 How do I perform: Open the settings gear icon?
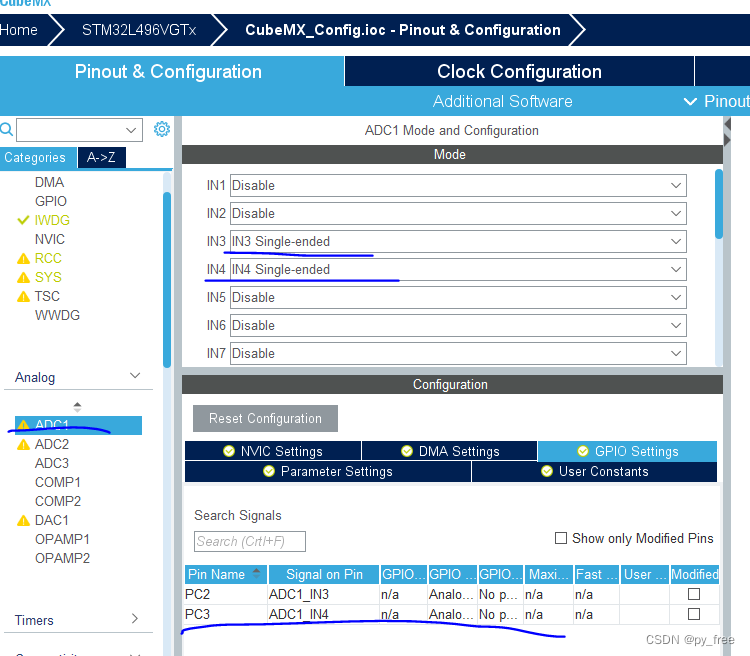pos(162,129)
